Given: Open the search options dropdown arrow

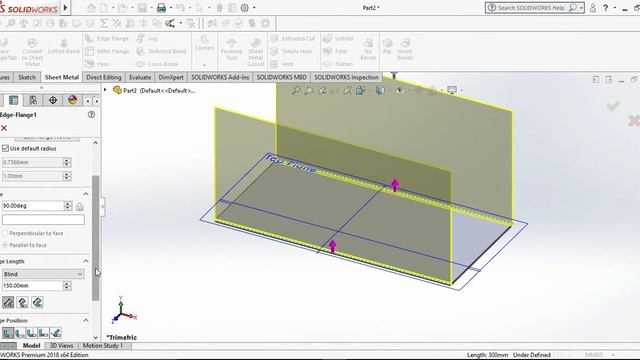Looking at the screenshot, I should click(x=581, y=8).
